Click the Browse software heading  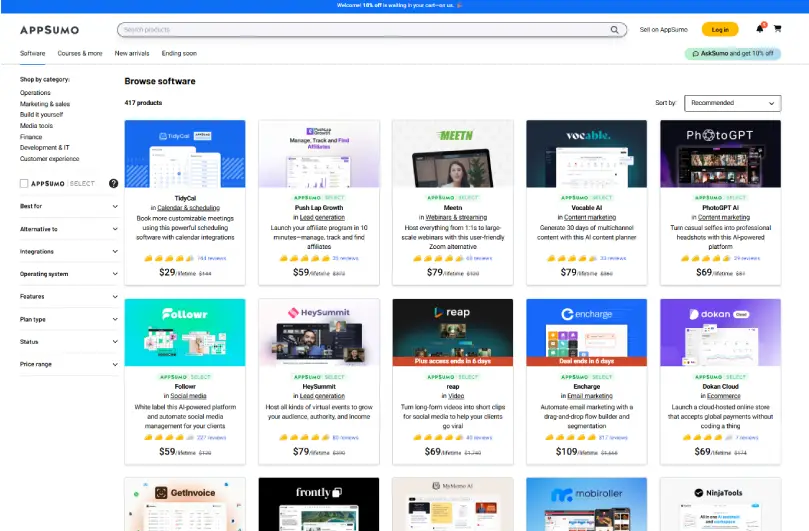(160, 82)
